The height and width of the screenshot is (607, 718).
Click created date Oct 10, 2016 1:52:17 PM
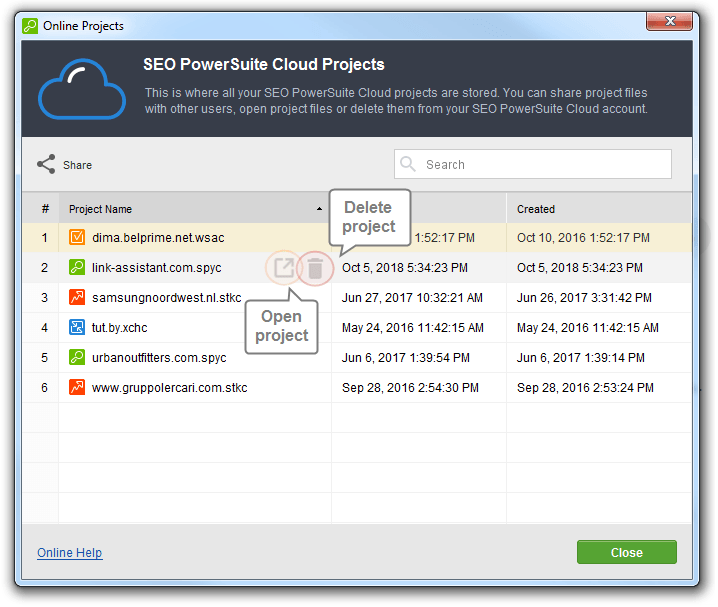pos(583,238)
